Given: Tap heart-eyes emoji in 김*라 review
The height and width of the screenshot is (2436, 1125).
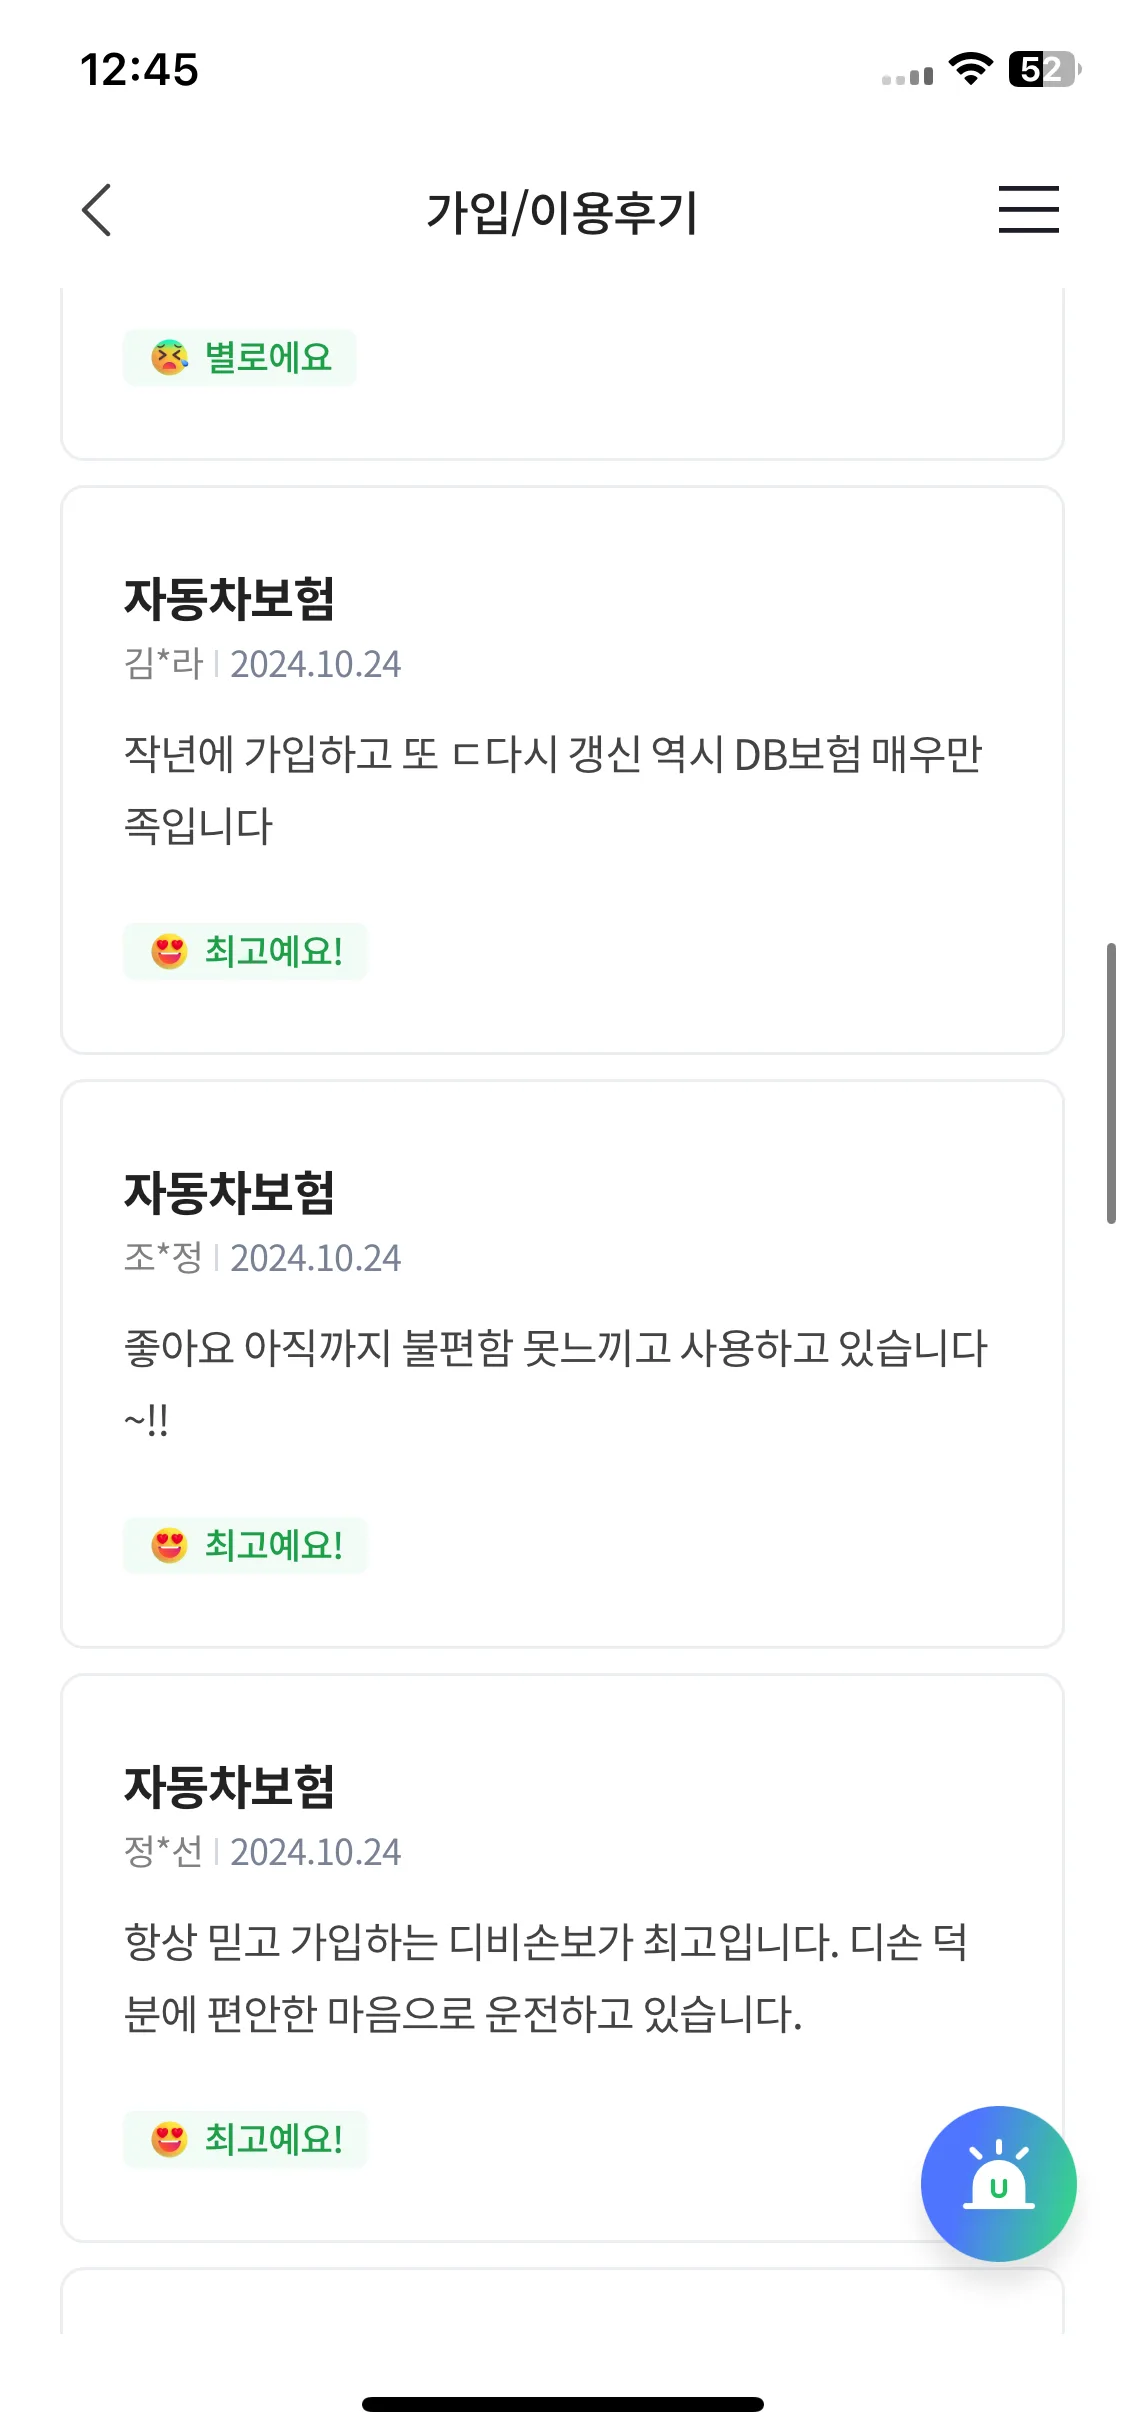Looking at the screenshot, I should coord(169,951).
